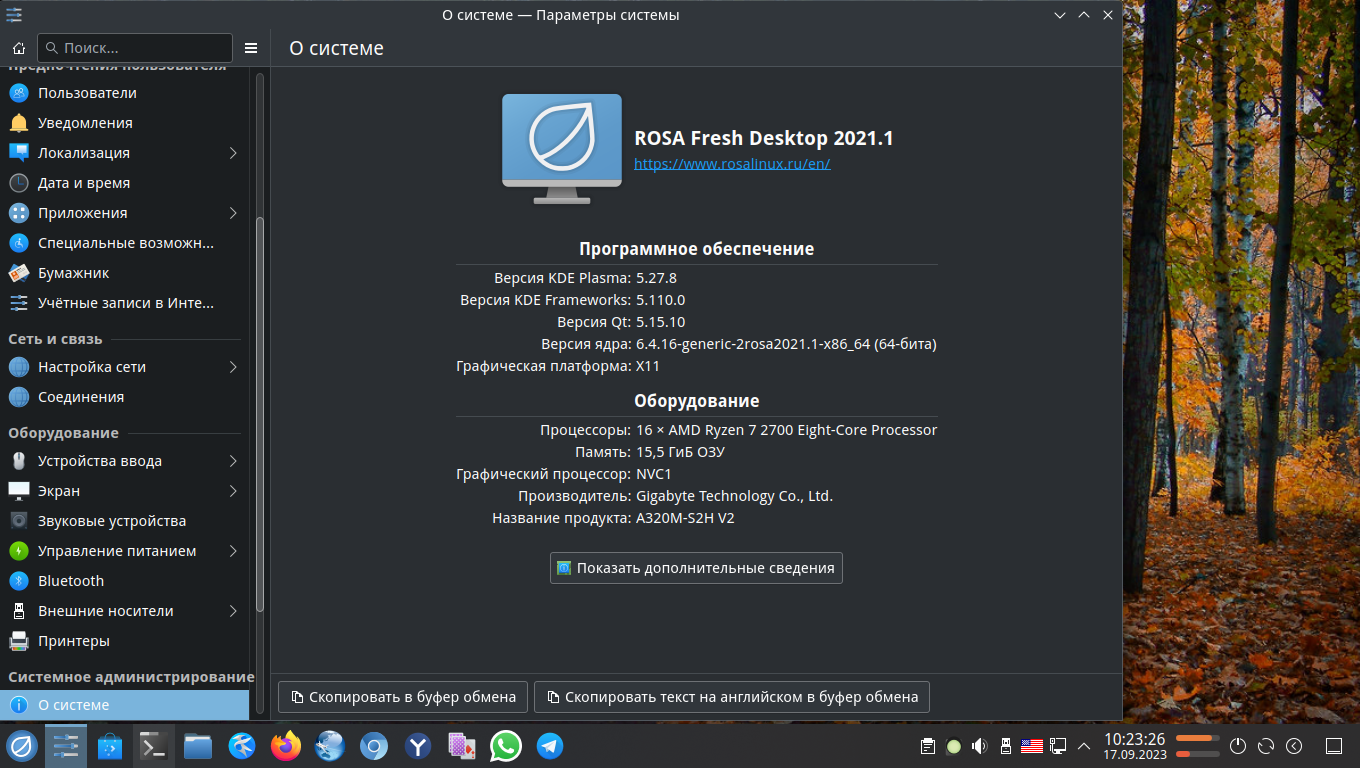Toggle the show desktop button in the panel
This screenshot has height=768, width=1360.
[1332, 746]
